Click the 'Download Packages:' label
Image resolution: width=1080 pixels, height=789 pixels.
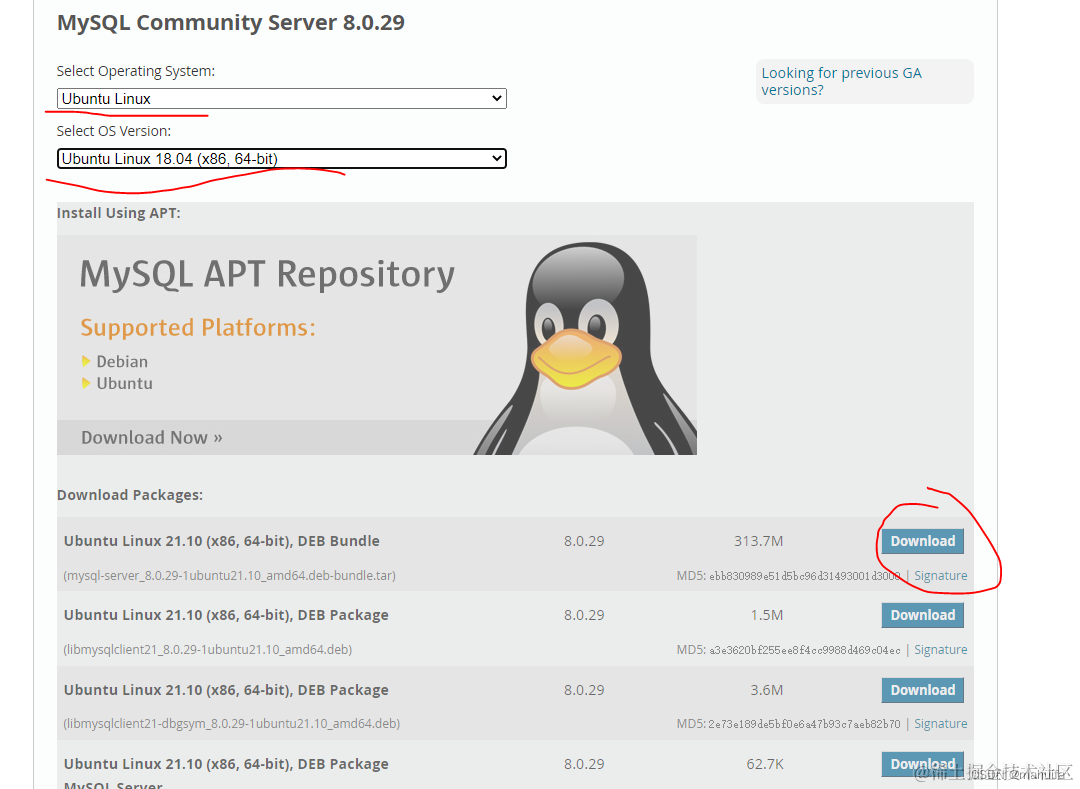(129, 495)
